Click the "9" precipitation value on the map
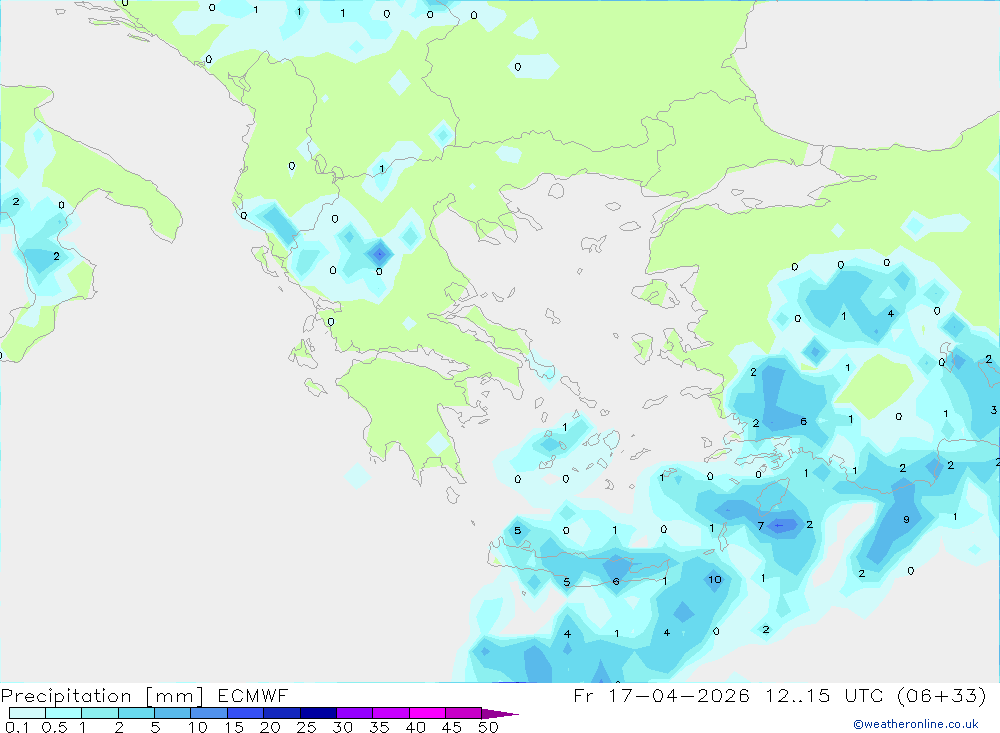Screen dimensions: 1000x733 tap(906, 520)
